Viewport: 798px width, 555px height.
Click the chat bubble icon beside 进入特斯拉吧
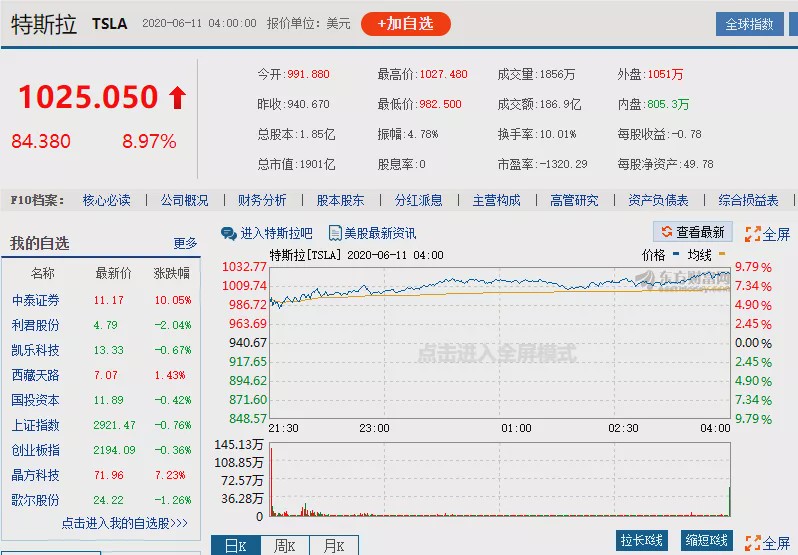point(229,233)
